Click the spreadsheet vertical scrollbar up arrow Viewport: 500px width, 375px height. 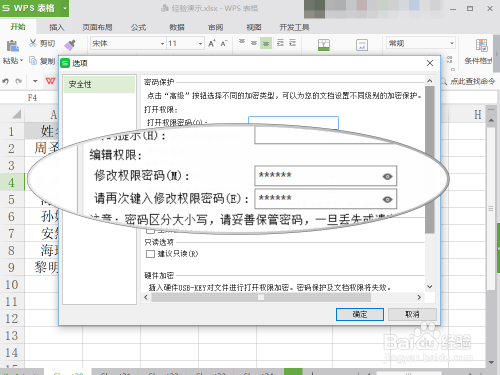point(491,120)
